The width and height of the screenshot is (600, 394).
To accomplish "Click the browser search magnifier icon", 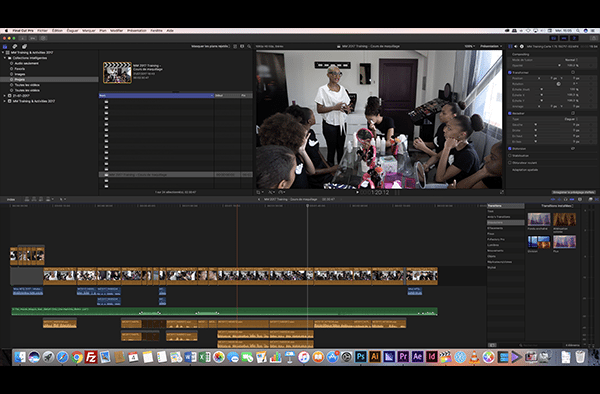I will tap(249, 46).
